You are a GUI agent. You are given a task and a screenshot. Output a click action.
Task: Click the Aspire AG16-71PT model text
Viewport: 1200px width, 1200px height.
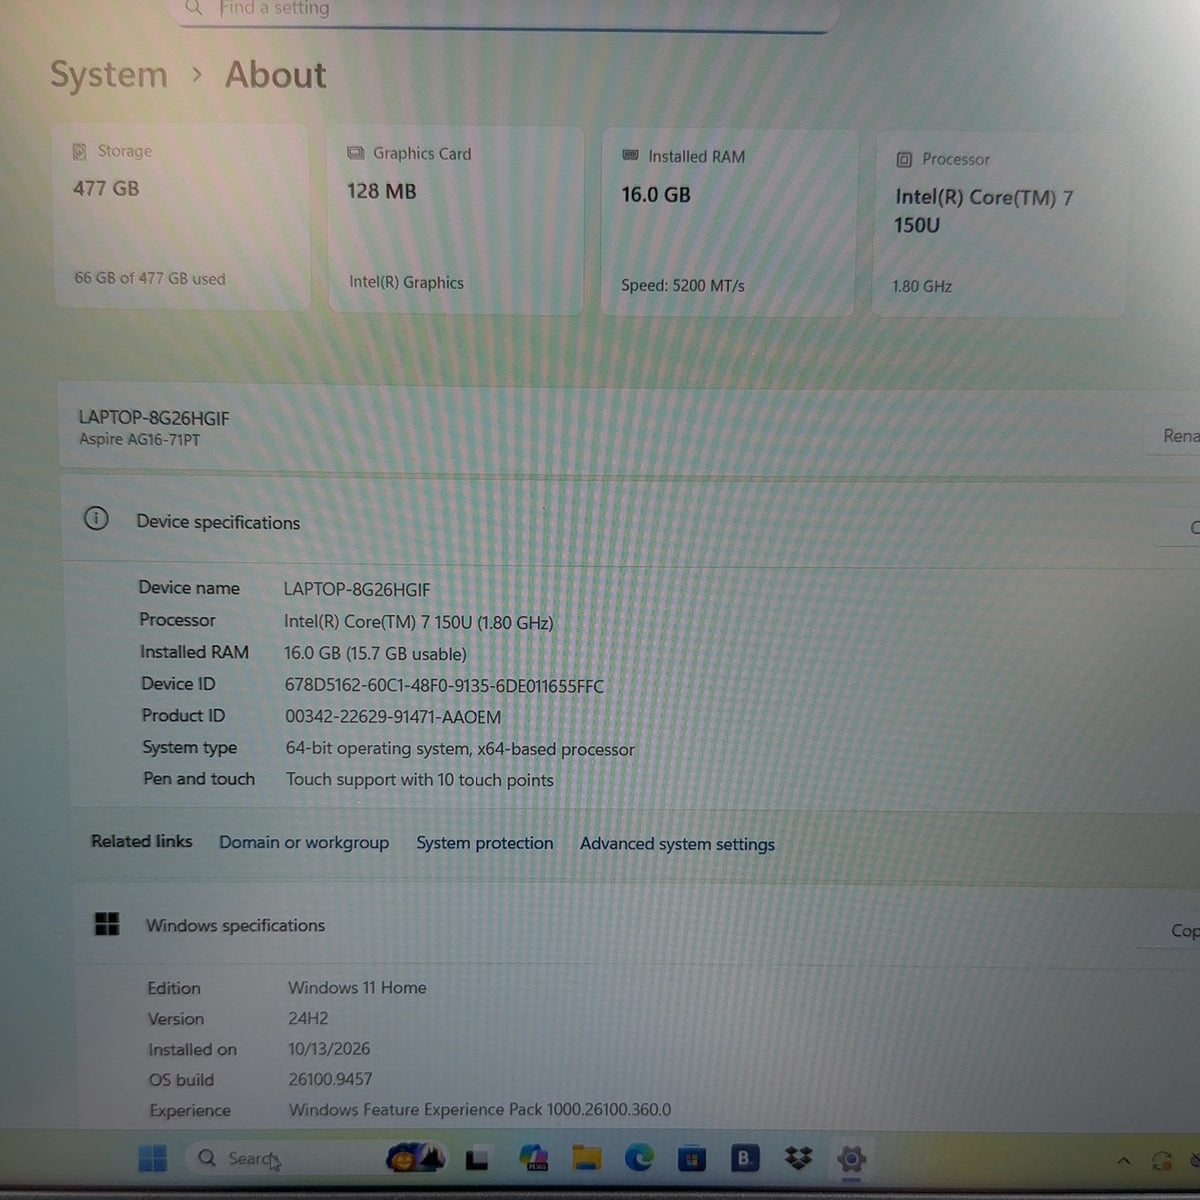139,439
